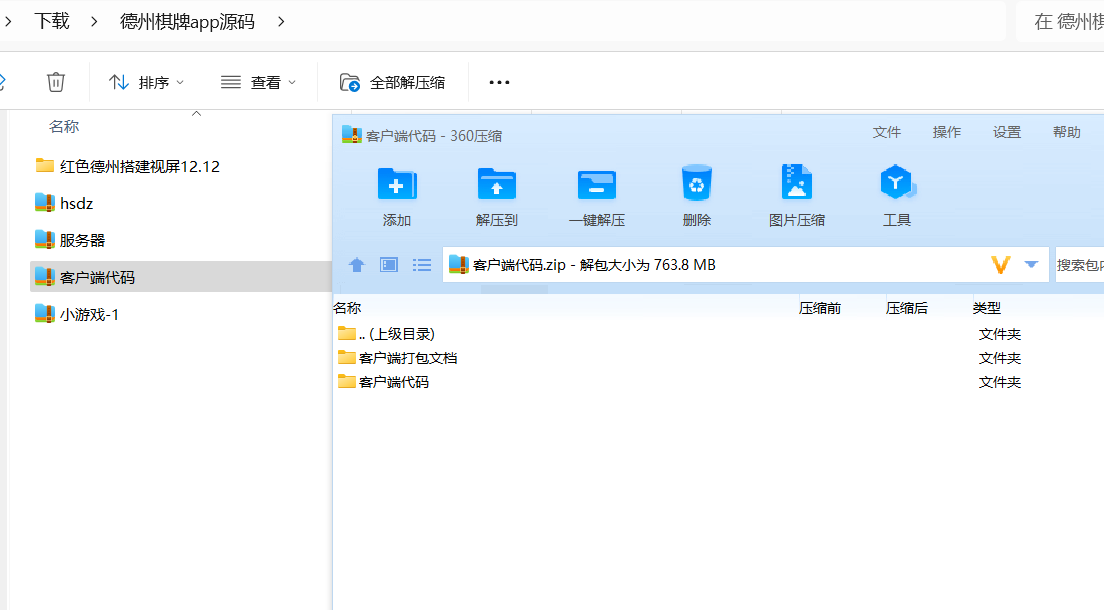Click the 名称 column header in Explorer
This screenshot has width=1104, height=610.
click(64, 127)
